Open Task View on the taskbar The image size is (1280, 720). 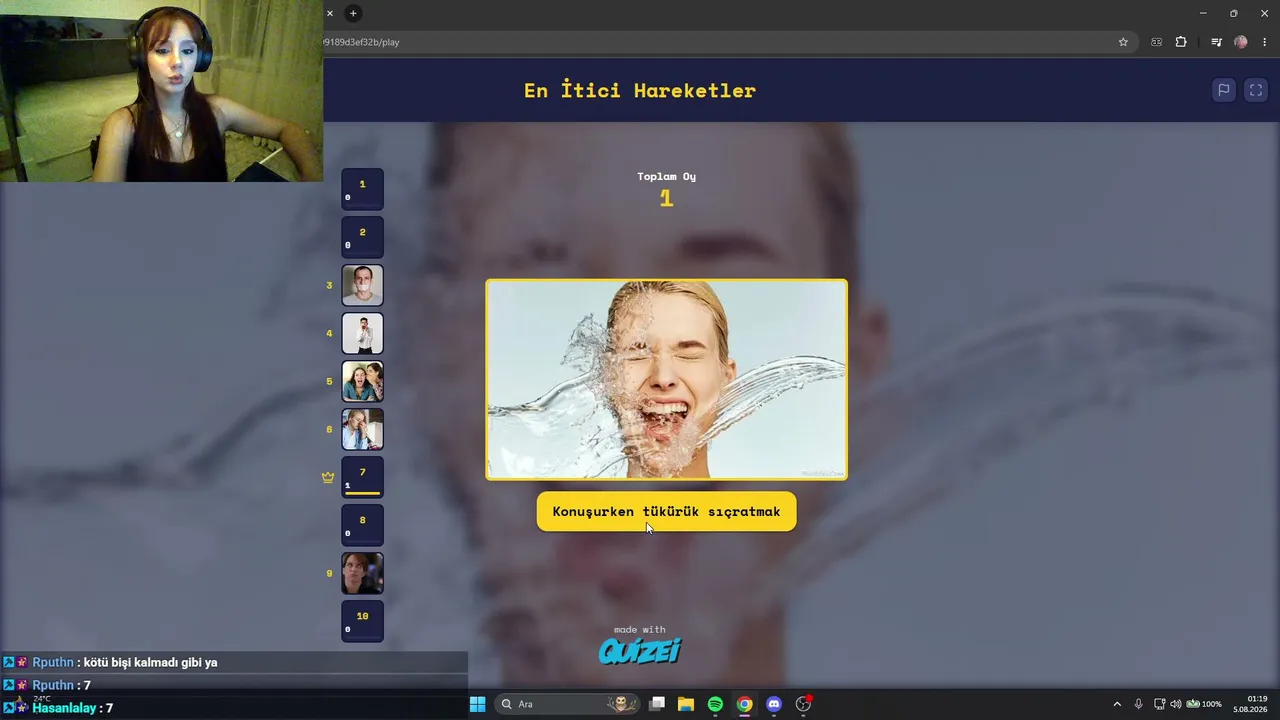point(657,704)
